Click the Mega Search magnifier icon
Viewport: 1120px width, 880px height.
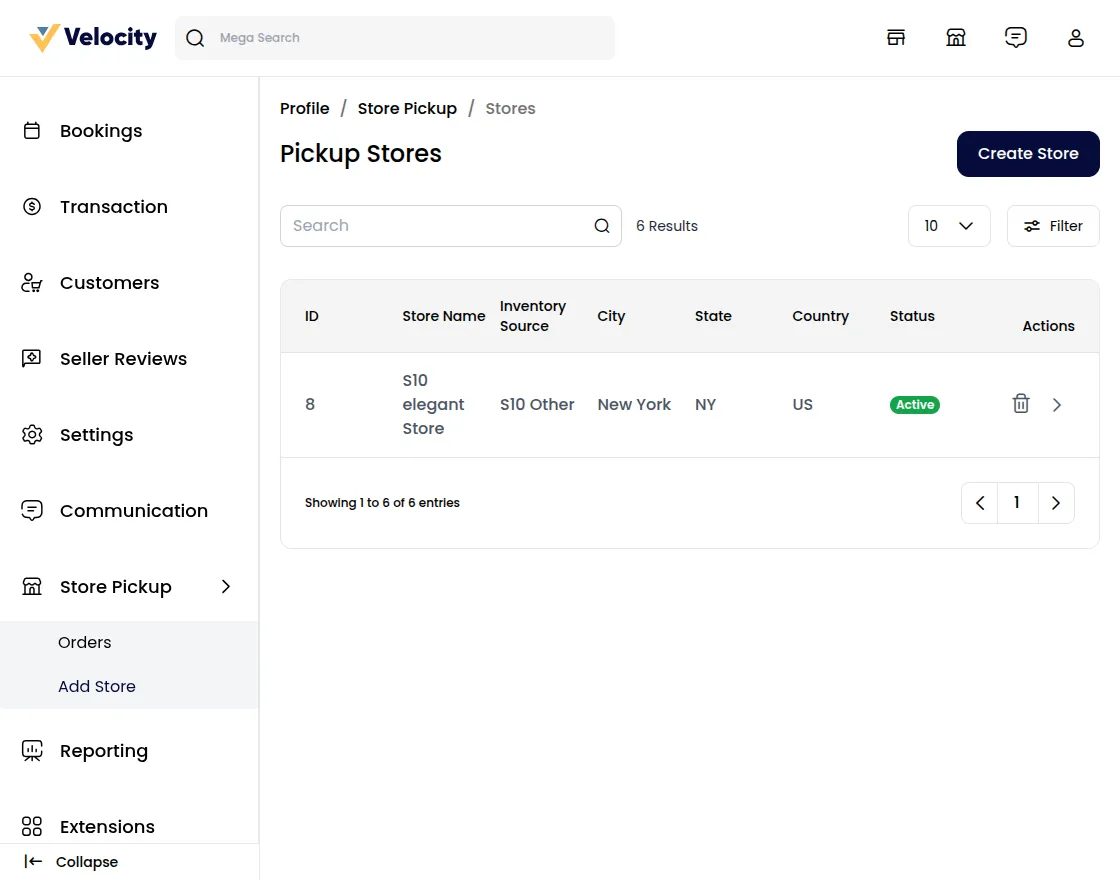coord(195,38)
